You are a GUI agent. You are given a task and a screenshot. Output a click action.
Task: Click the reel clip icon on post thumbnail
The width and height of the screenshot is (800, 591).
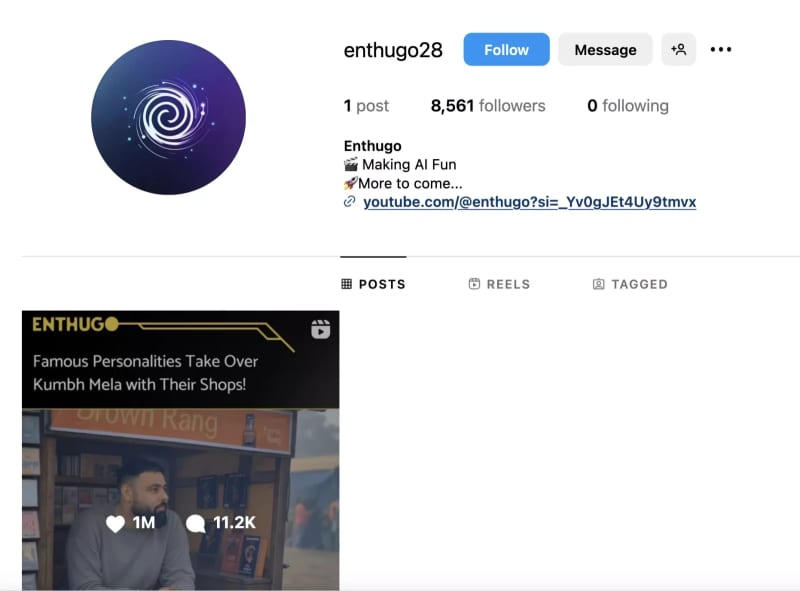pyautogui.click(x=320, y=330)
